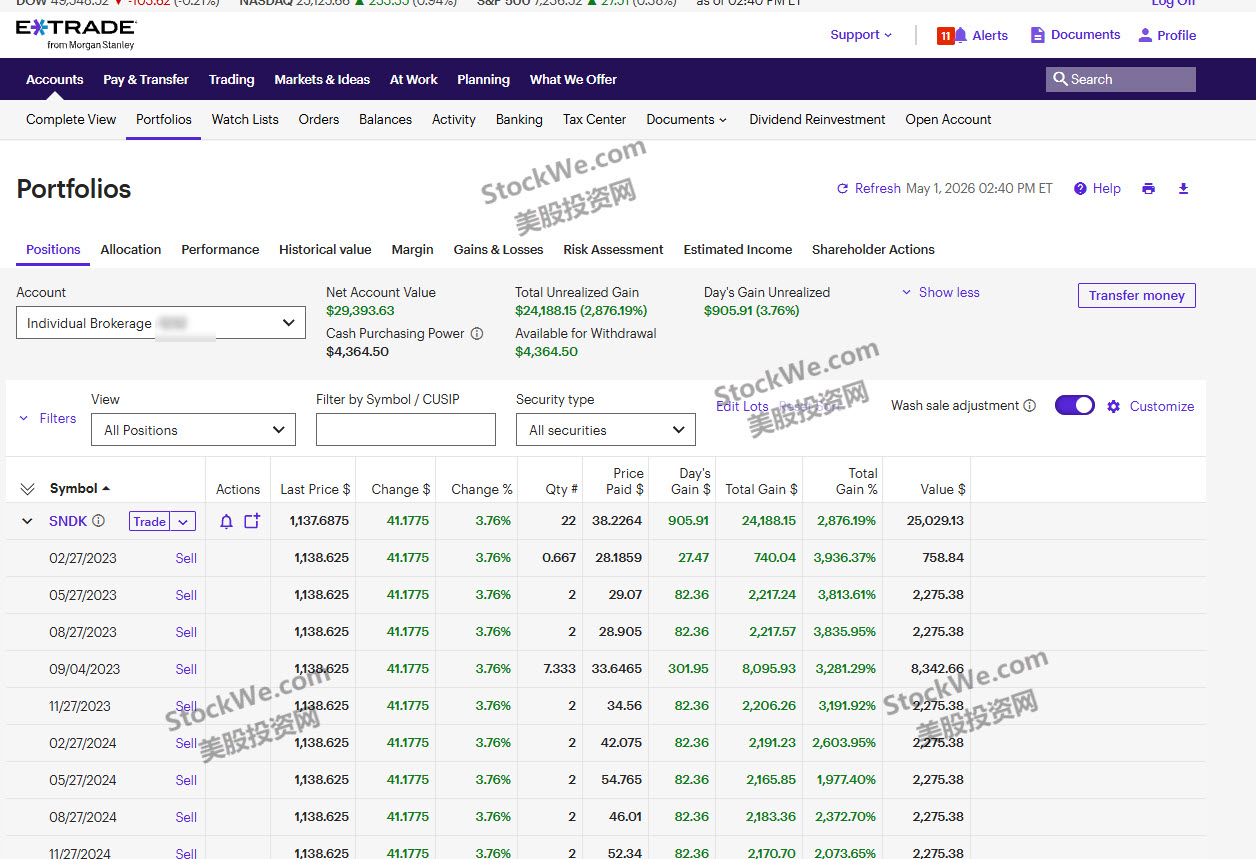1256x859 pixels.
Task: Click the Refresh icon
Action: pos(843,189)
